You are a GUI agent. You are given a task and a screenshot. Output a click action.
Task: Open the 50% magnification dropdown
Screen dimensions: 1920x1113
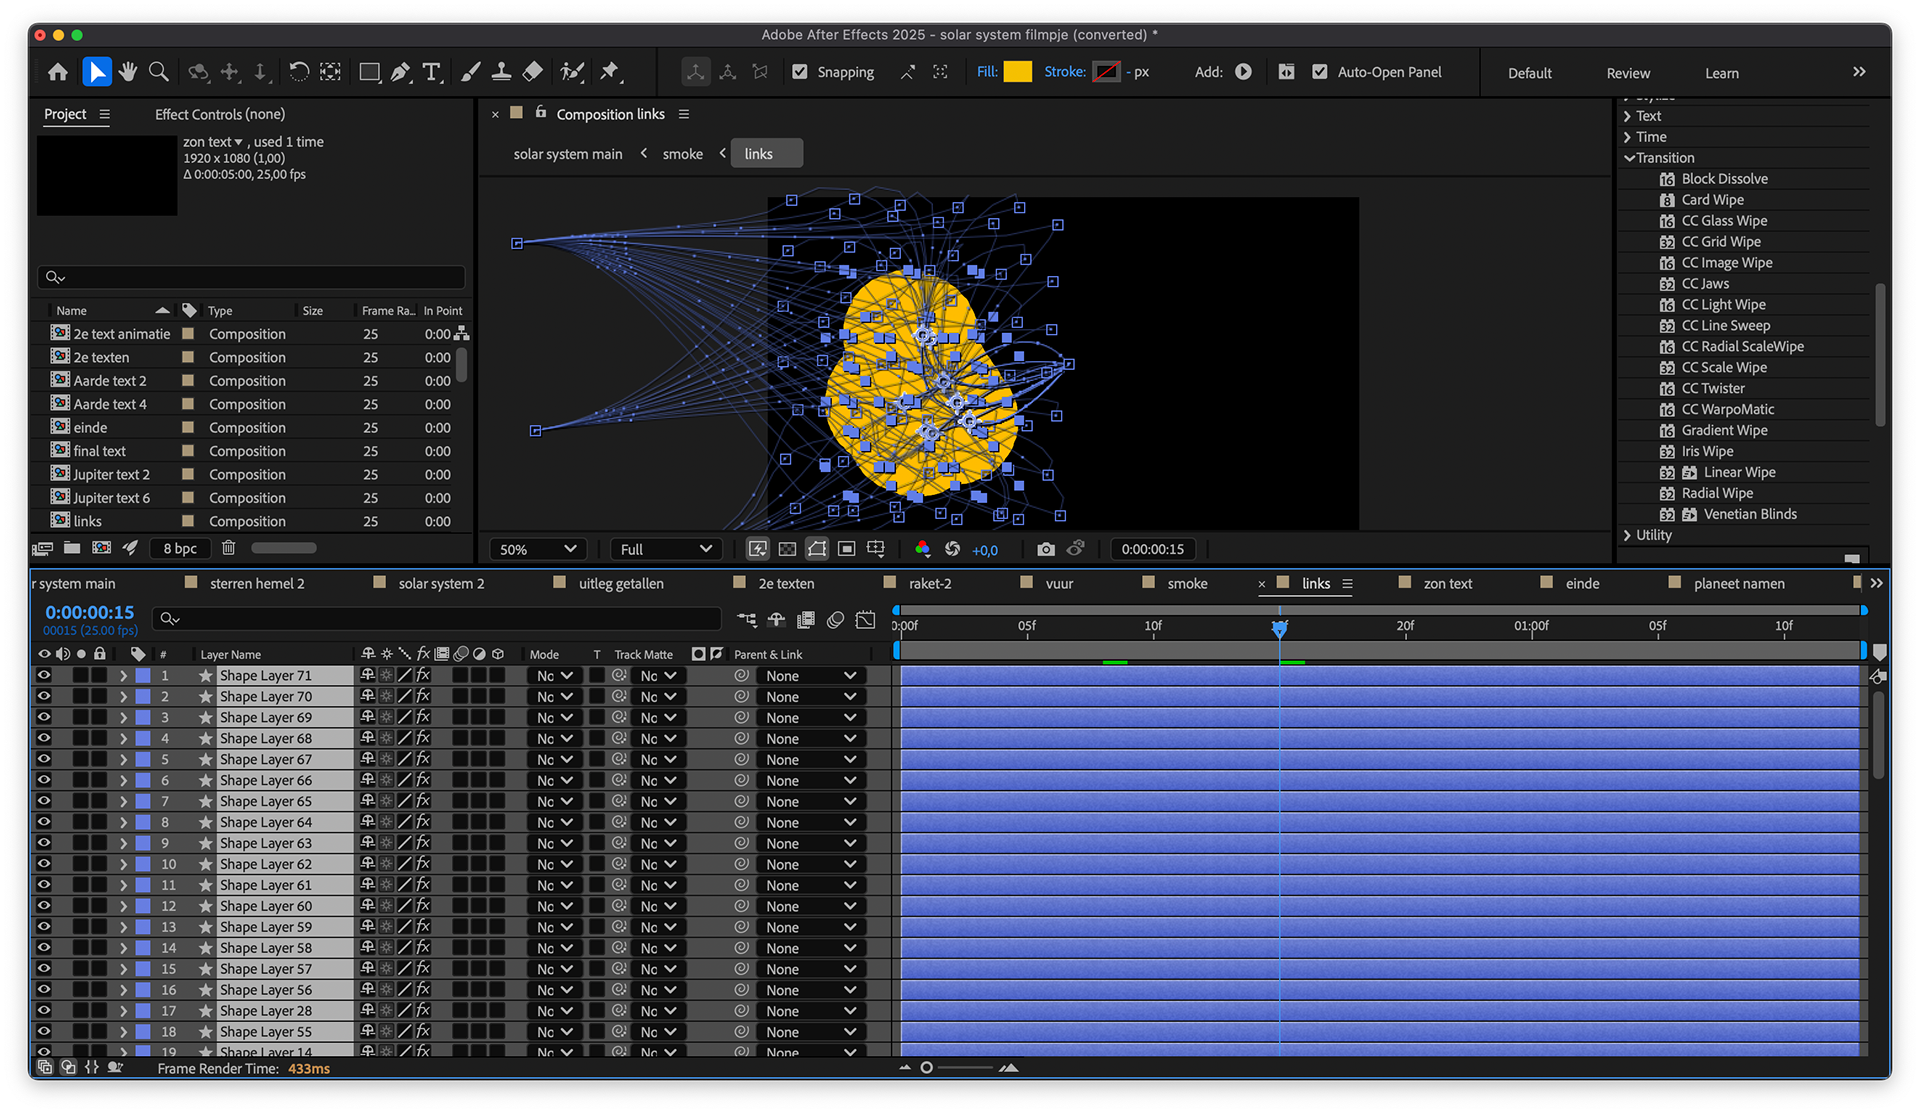click(538, 549)
